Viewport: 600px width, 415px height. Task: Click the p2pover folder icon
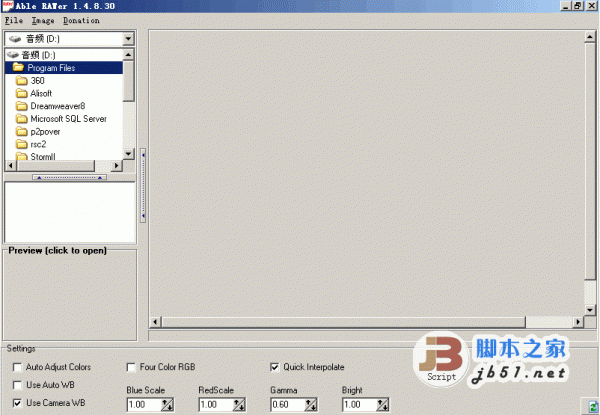22,132
